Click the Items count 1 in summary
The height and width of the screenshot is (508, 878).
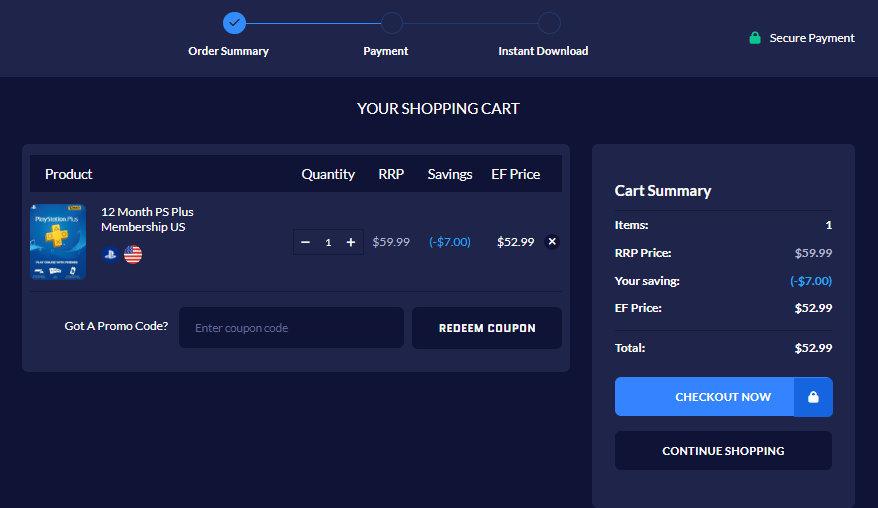tap(829, 225)
